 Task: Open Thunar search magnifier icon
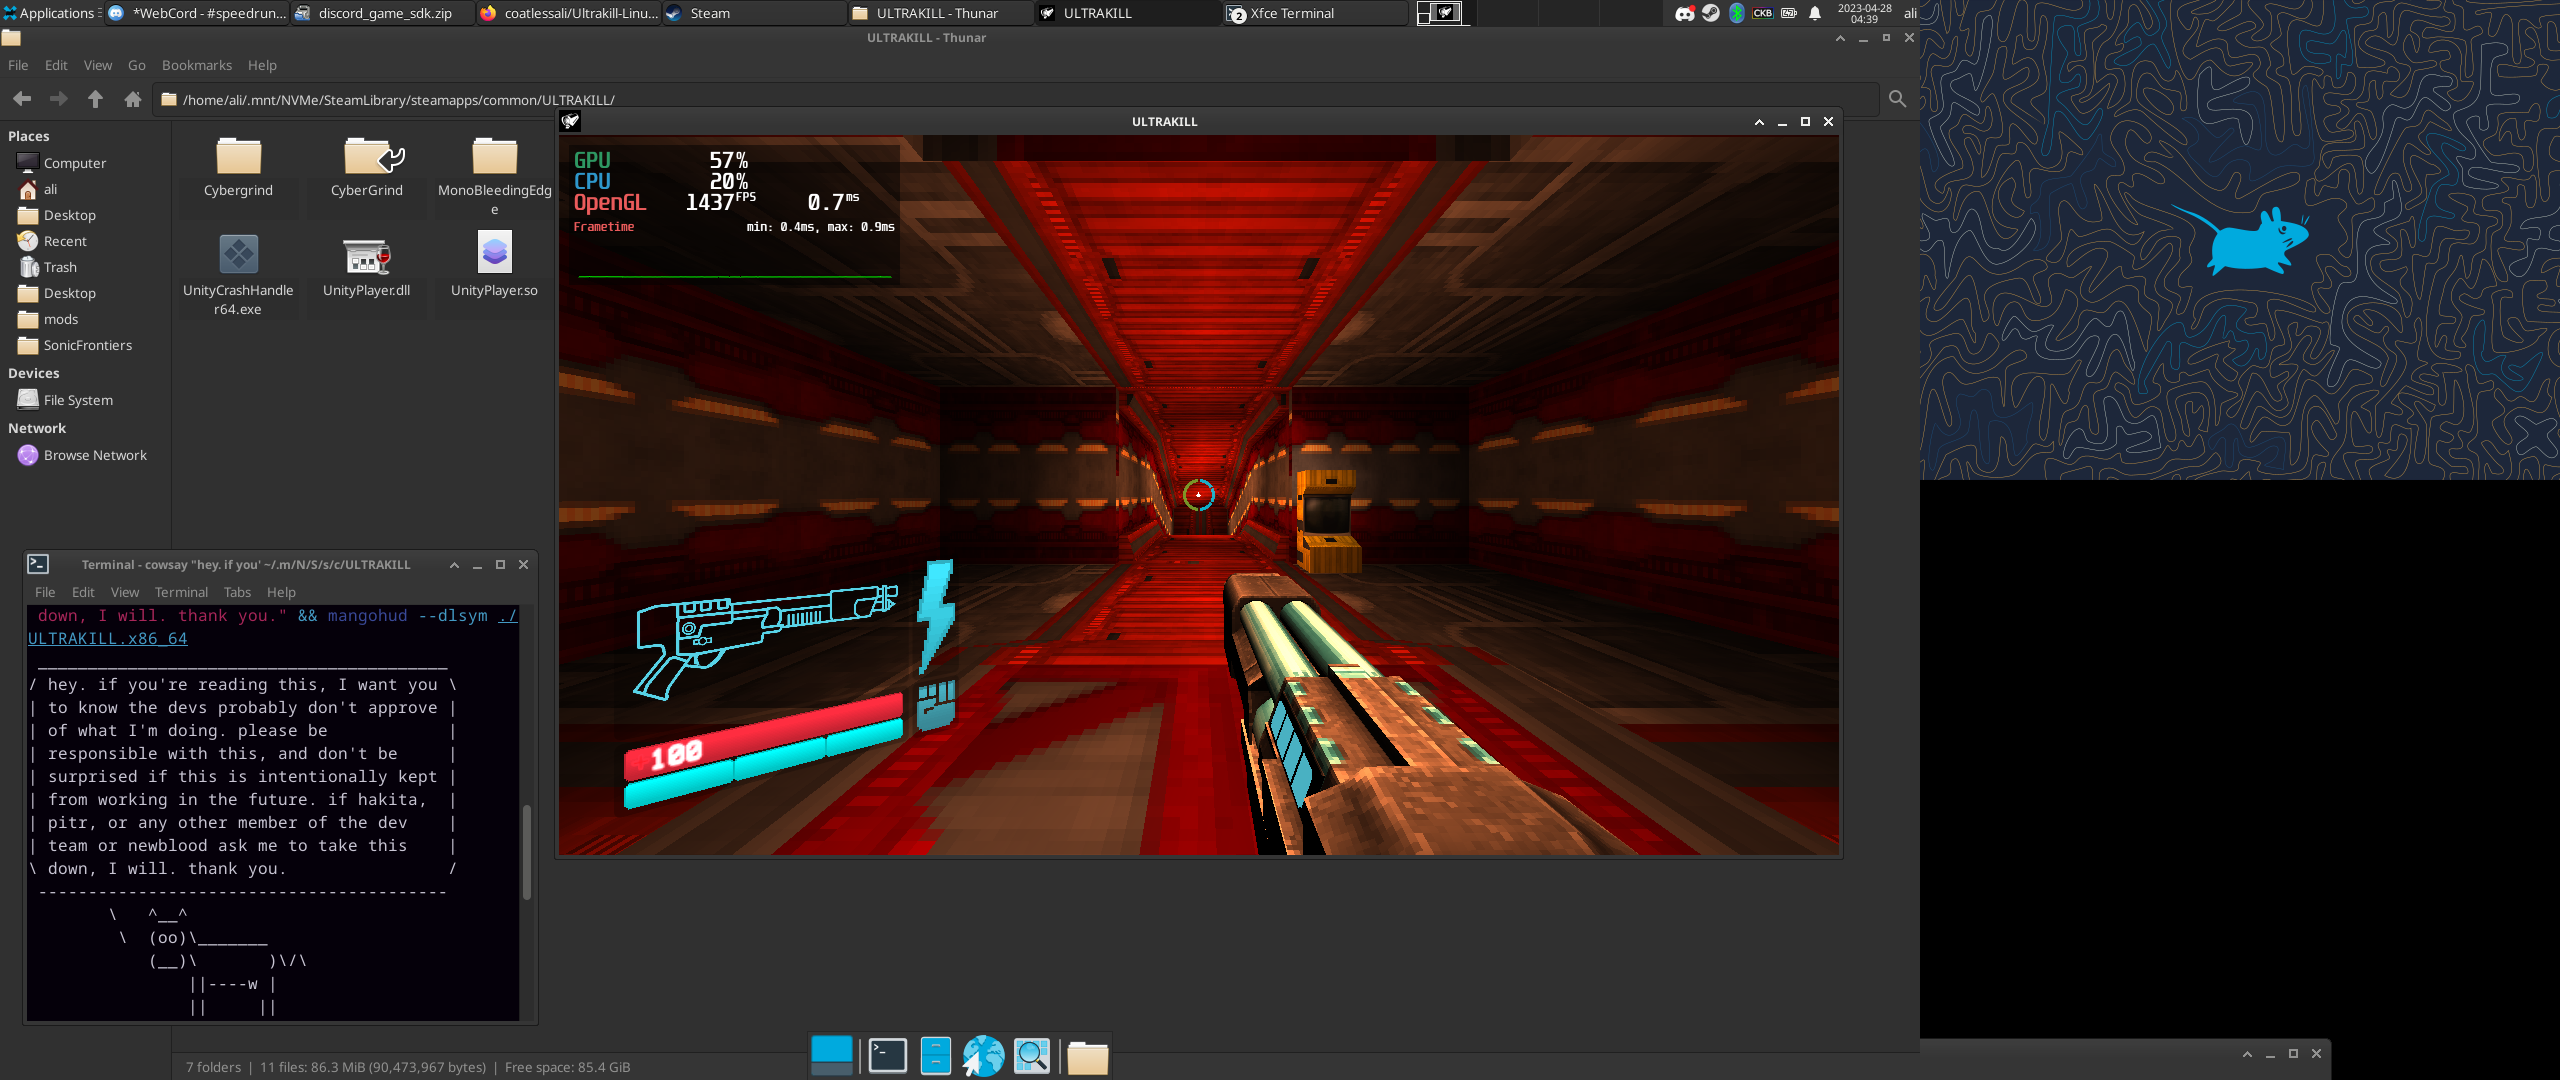click(1897, 99)
